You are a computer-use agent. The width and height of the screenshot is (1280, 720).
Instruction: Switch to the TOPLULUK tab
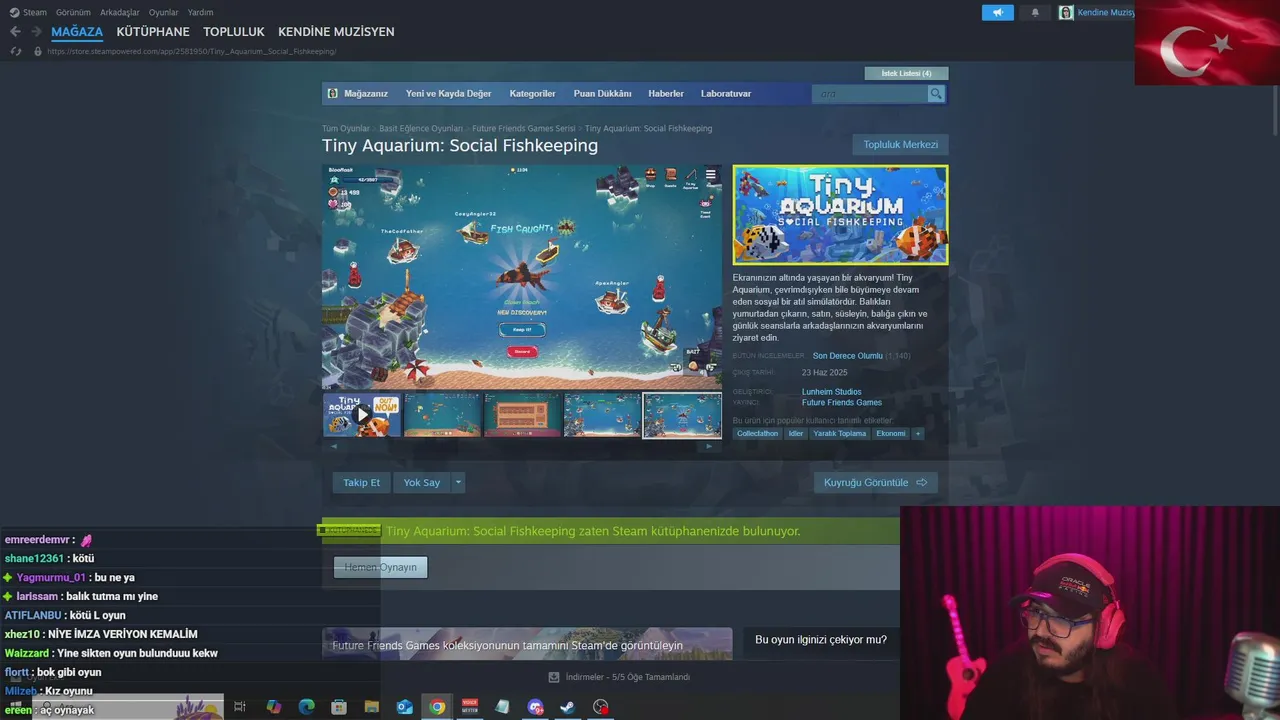234,32
